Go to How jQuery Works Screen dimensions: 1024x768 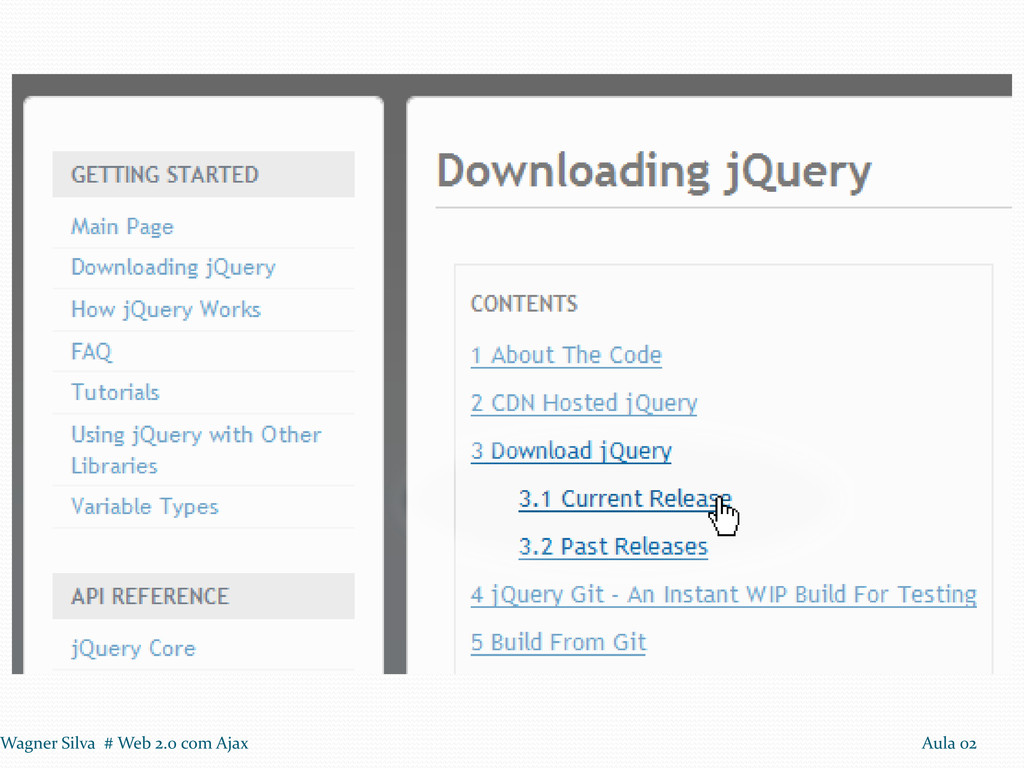(166, 310)
